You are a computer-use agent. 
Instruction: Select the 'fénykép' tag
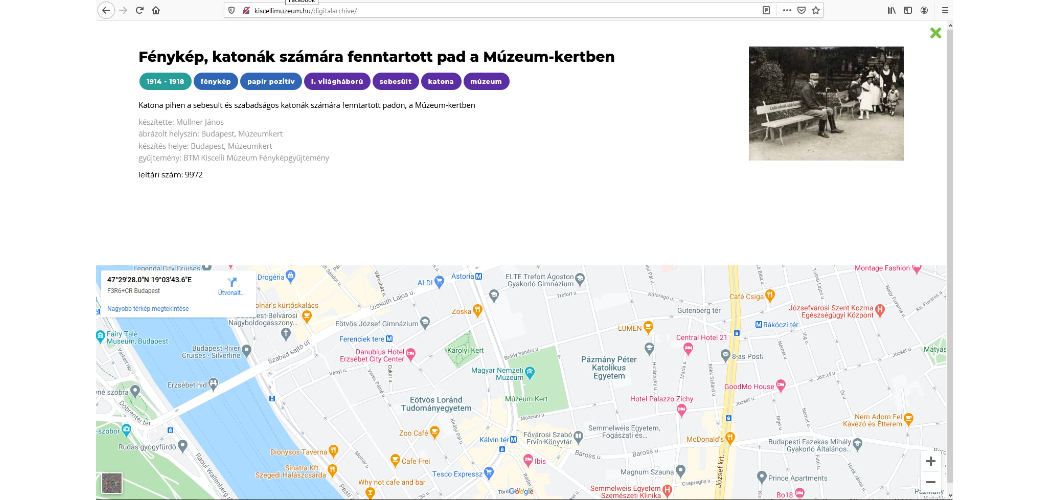pos(215,81)
